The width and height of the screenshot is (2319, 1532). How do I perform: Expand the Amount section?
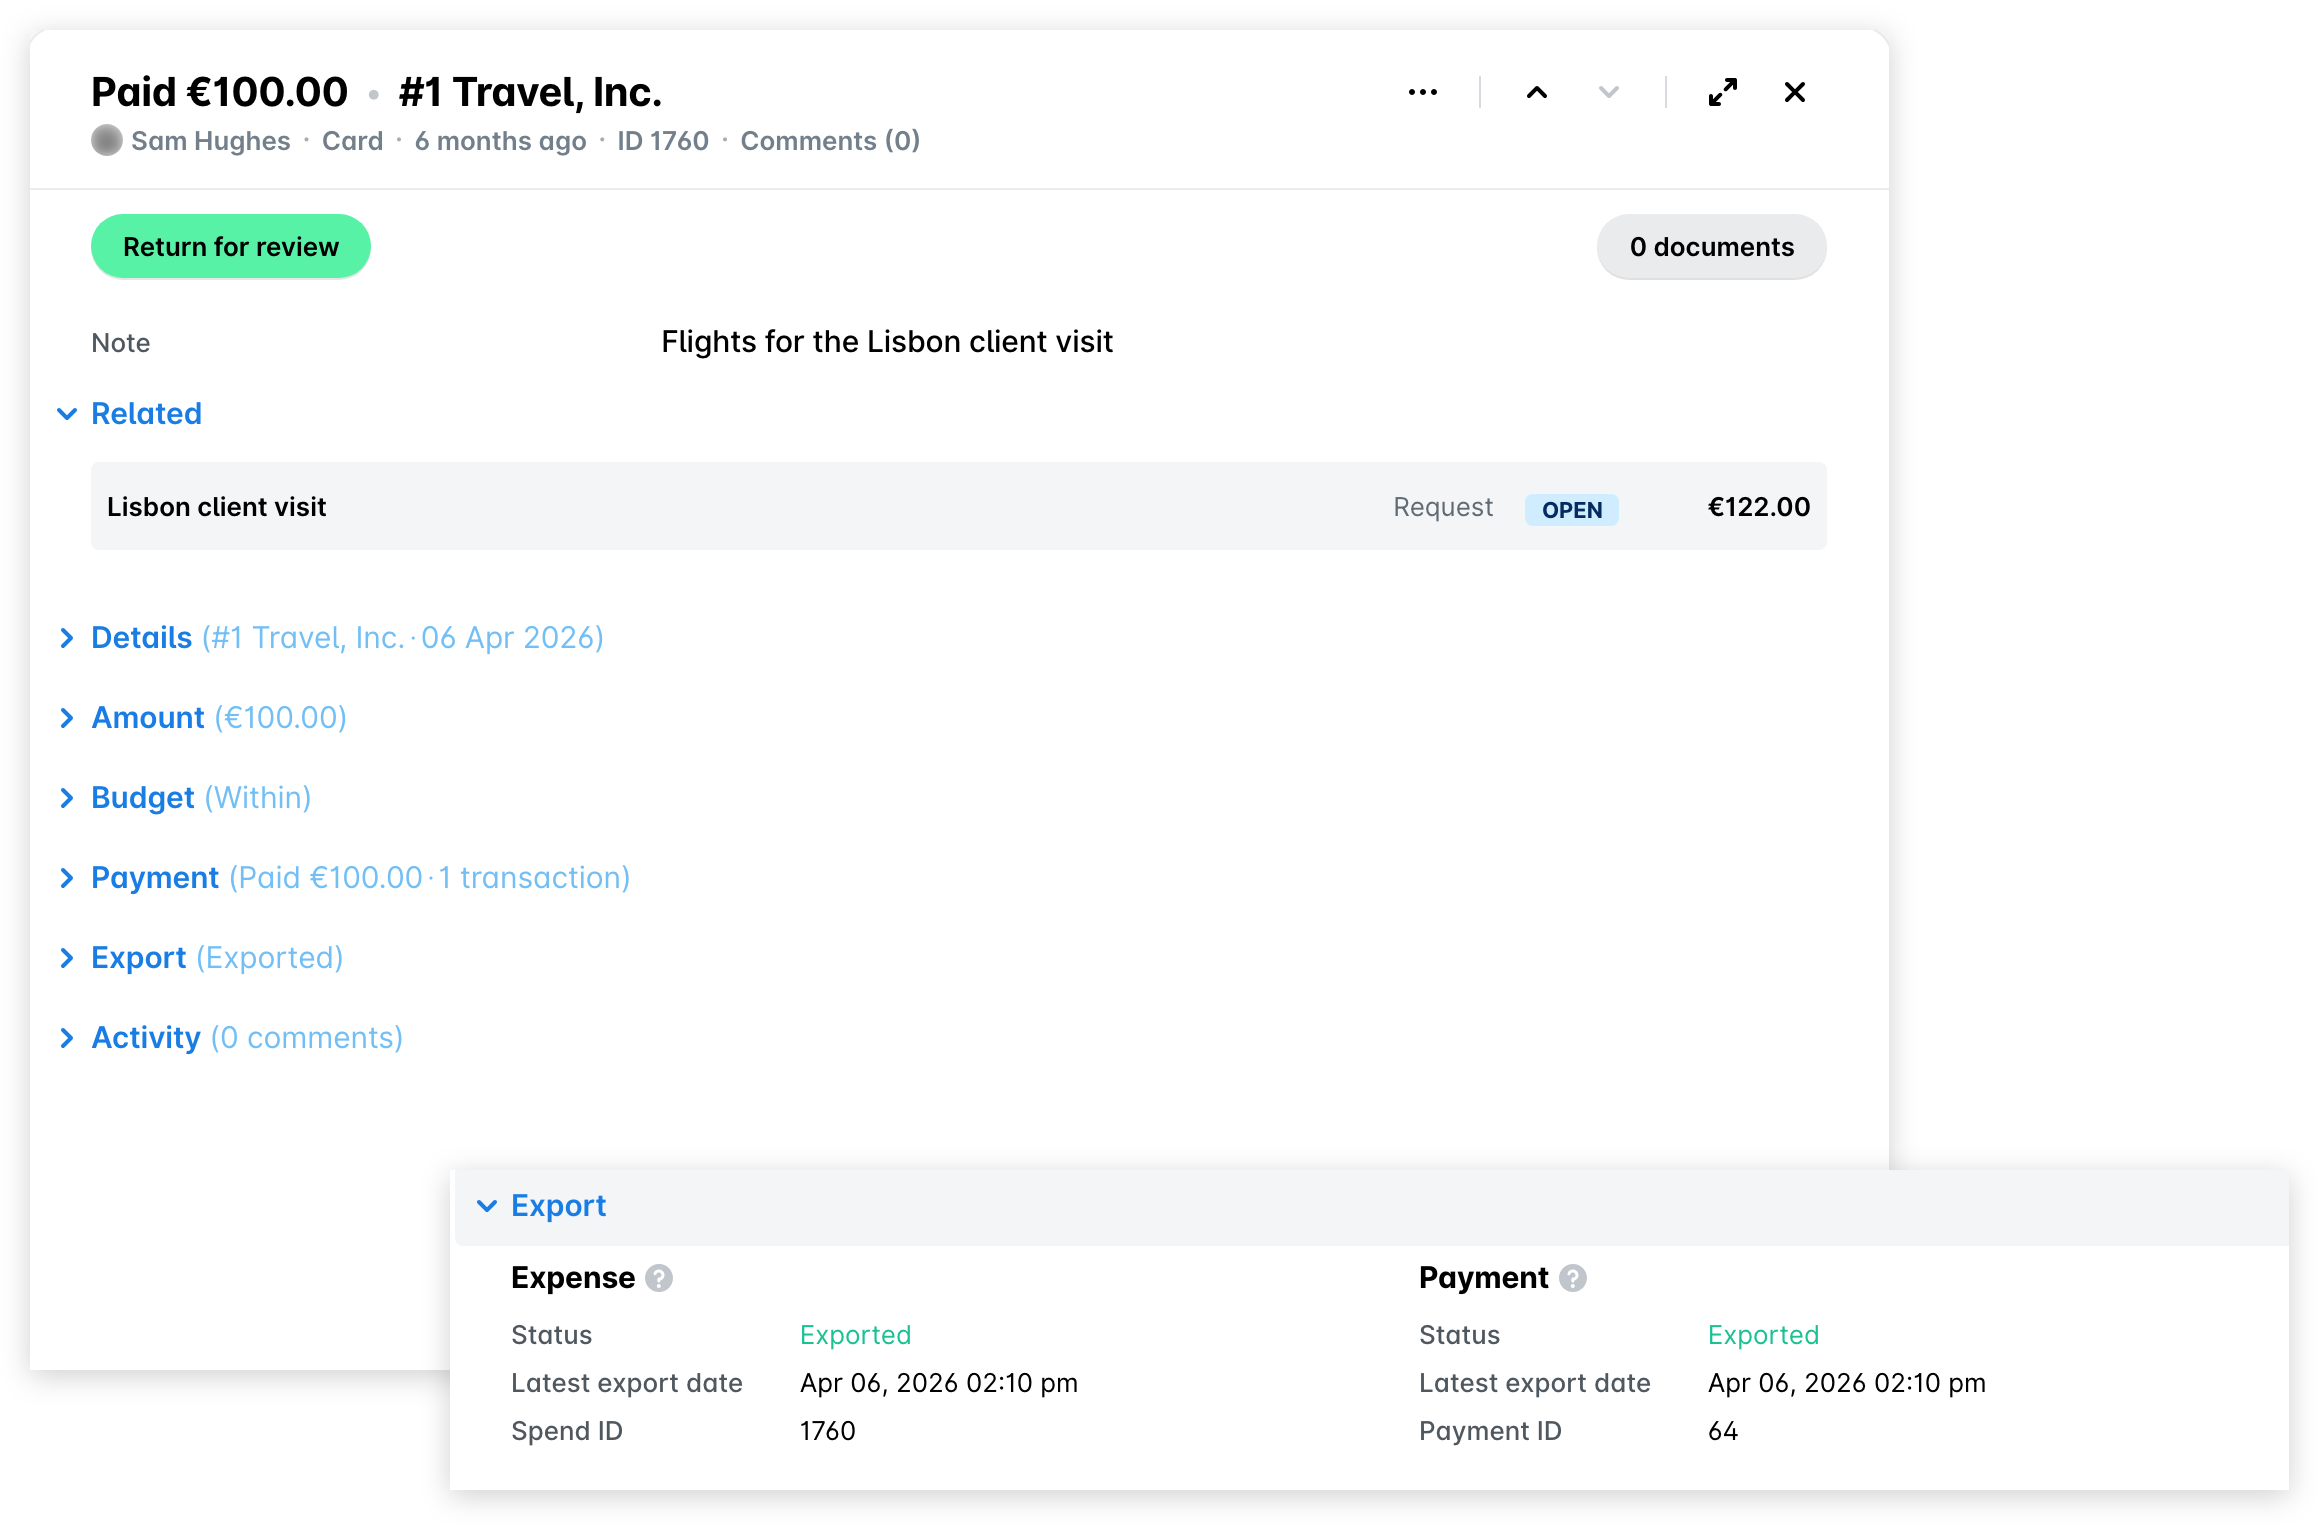tap(202, 718)
